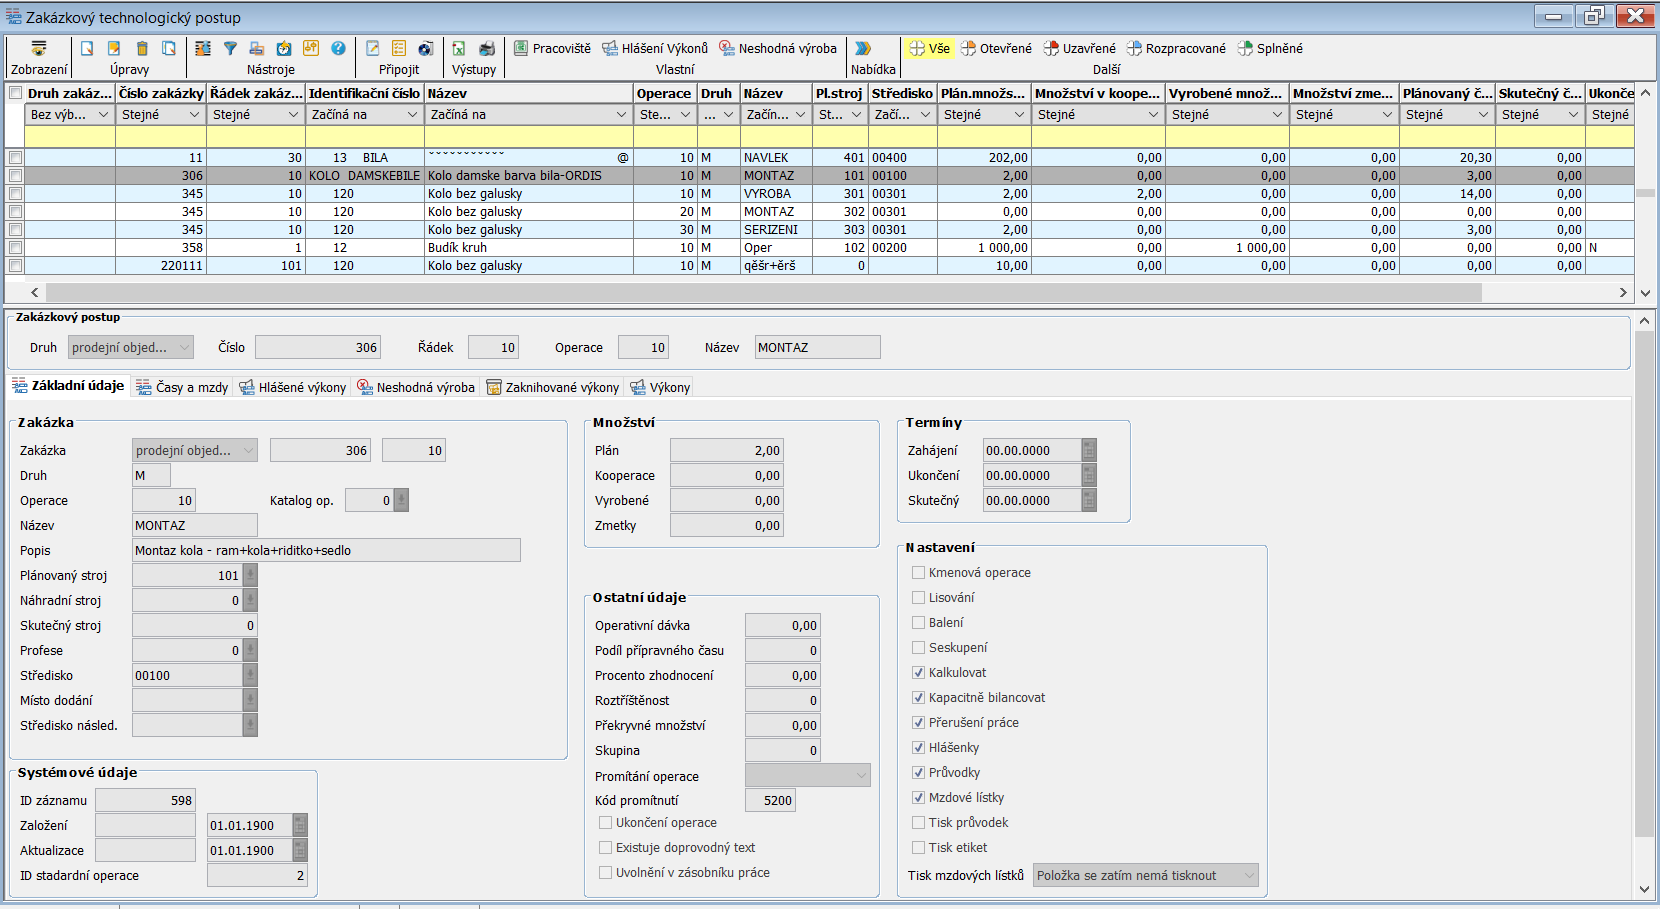Open help with blue question mark icon
Image resolution: width=1660 pixels, height=909 pixels.
[x=338, y=48]
